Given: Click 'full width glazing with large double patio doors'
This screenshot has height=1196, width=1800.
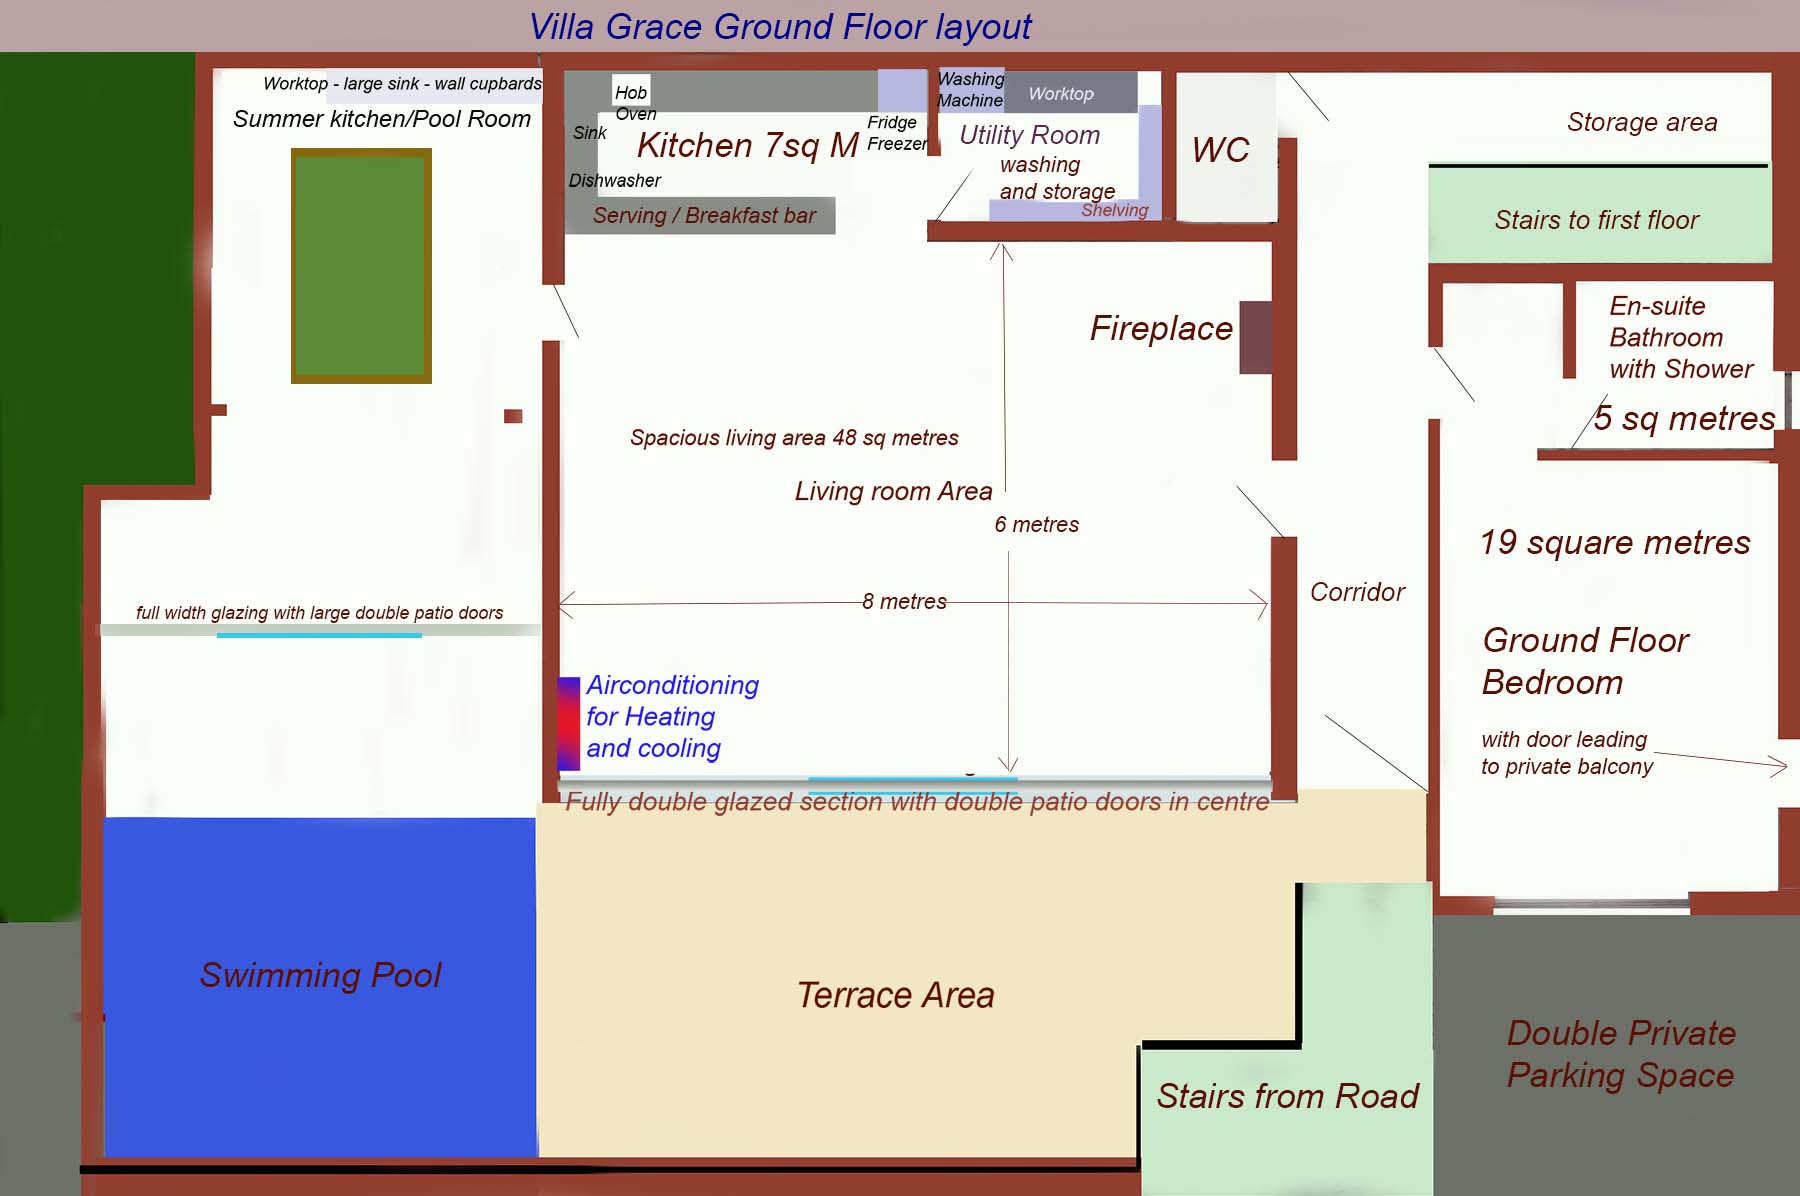Looking at the screenshot, I should (x=319, y=613).
